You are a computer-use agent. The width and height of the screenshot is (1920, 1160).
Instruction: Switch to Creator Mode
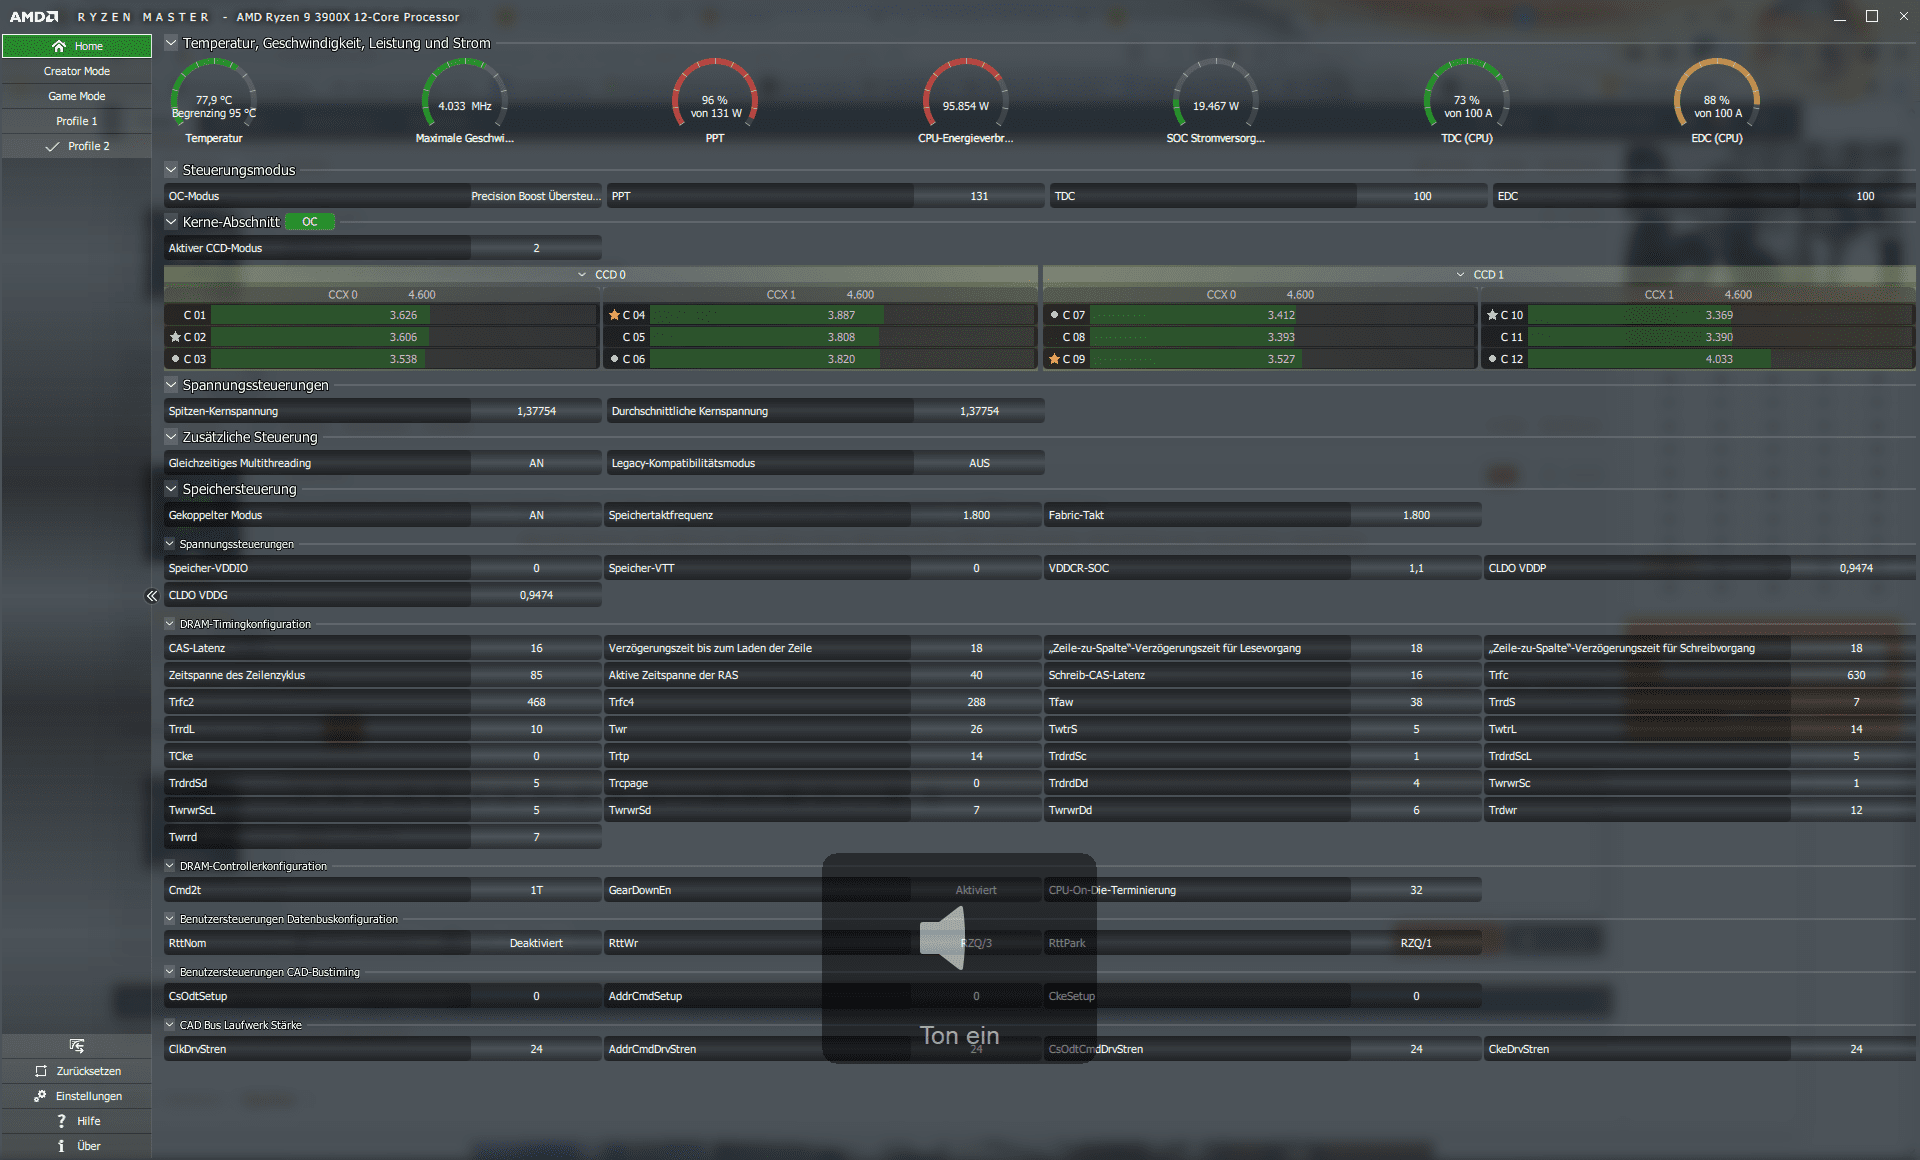(x=77, y=71)
